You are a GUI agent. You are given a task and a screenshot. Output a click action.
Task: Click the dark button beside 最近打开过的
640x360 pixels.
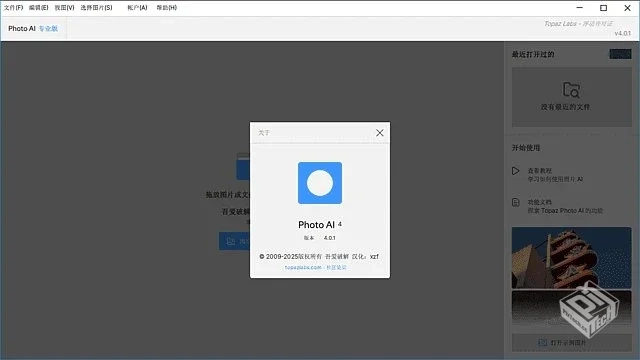pos(620,54)
